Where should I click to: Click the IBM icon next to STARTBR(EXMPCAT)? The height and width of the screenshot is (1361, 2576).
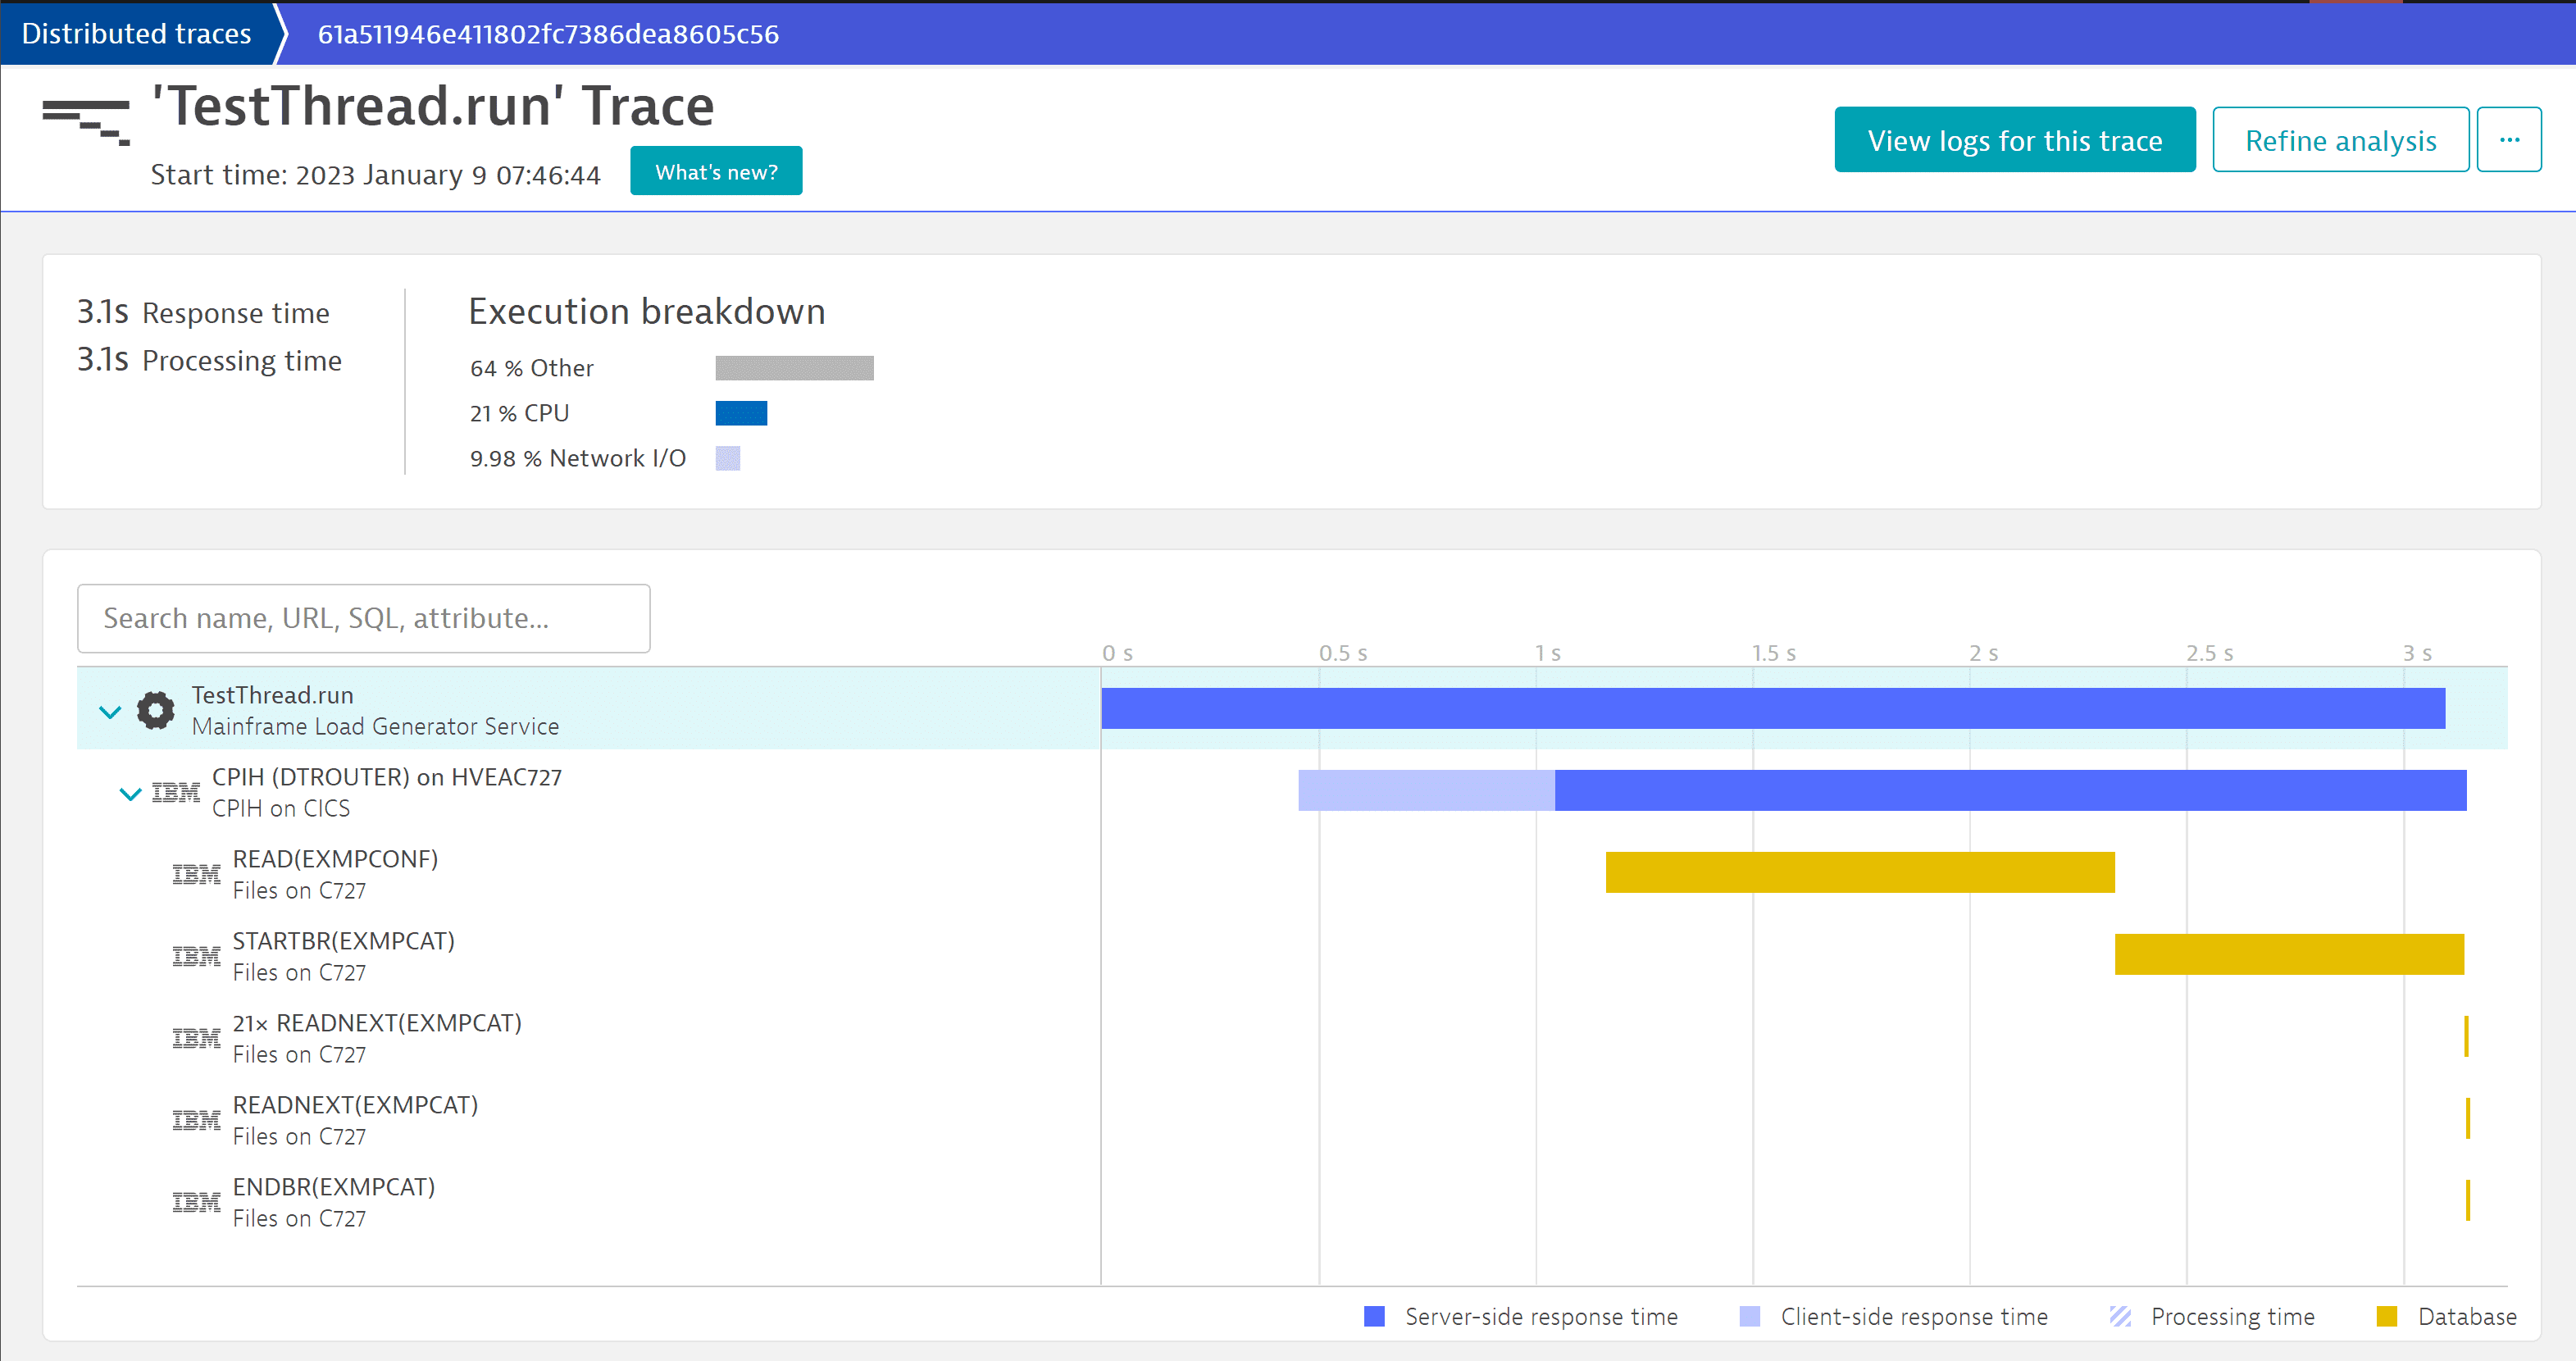pyautogui.click(x=194, y=950)
